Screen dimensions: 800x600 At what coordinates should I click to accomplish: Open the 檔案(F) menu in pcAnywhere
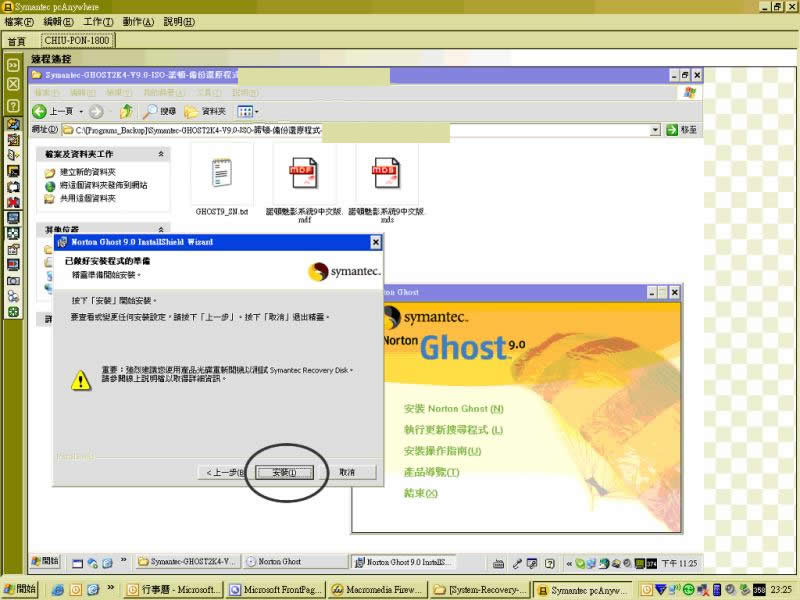click(x=19, y=22)
